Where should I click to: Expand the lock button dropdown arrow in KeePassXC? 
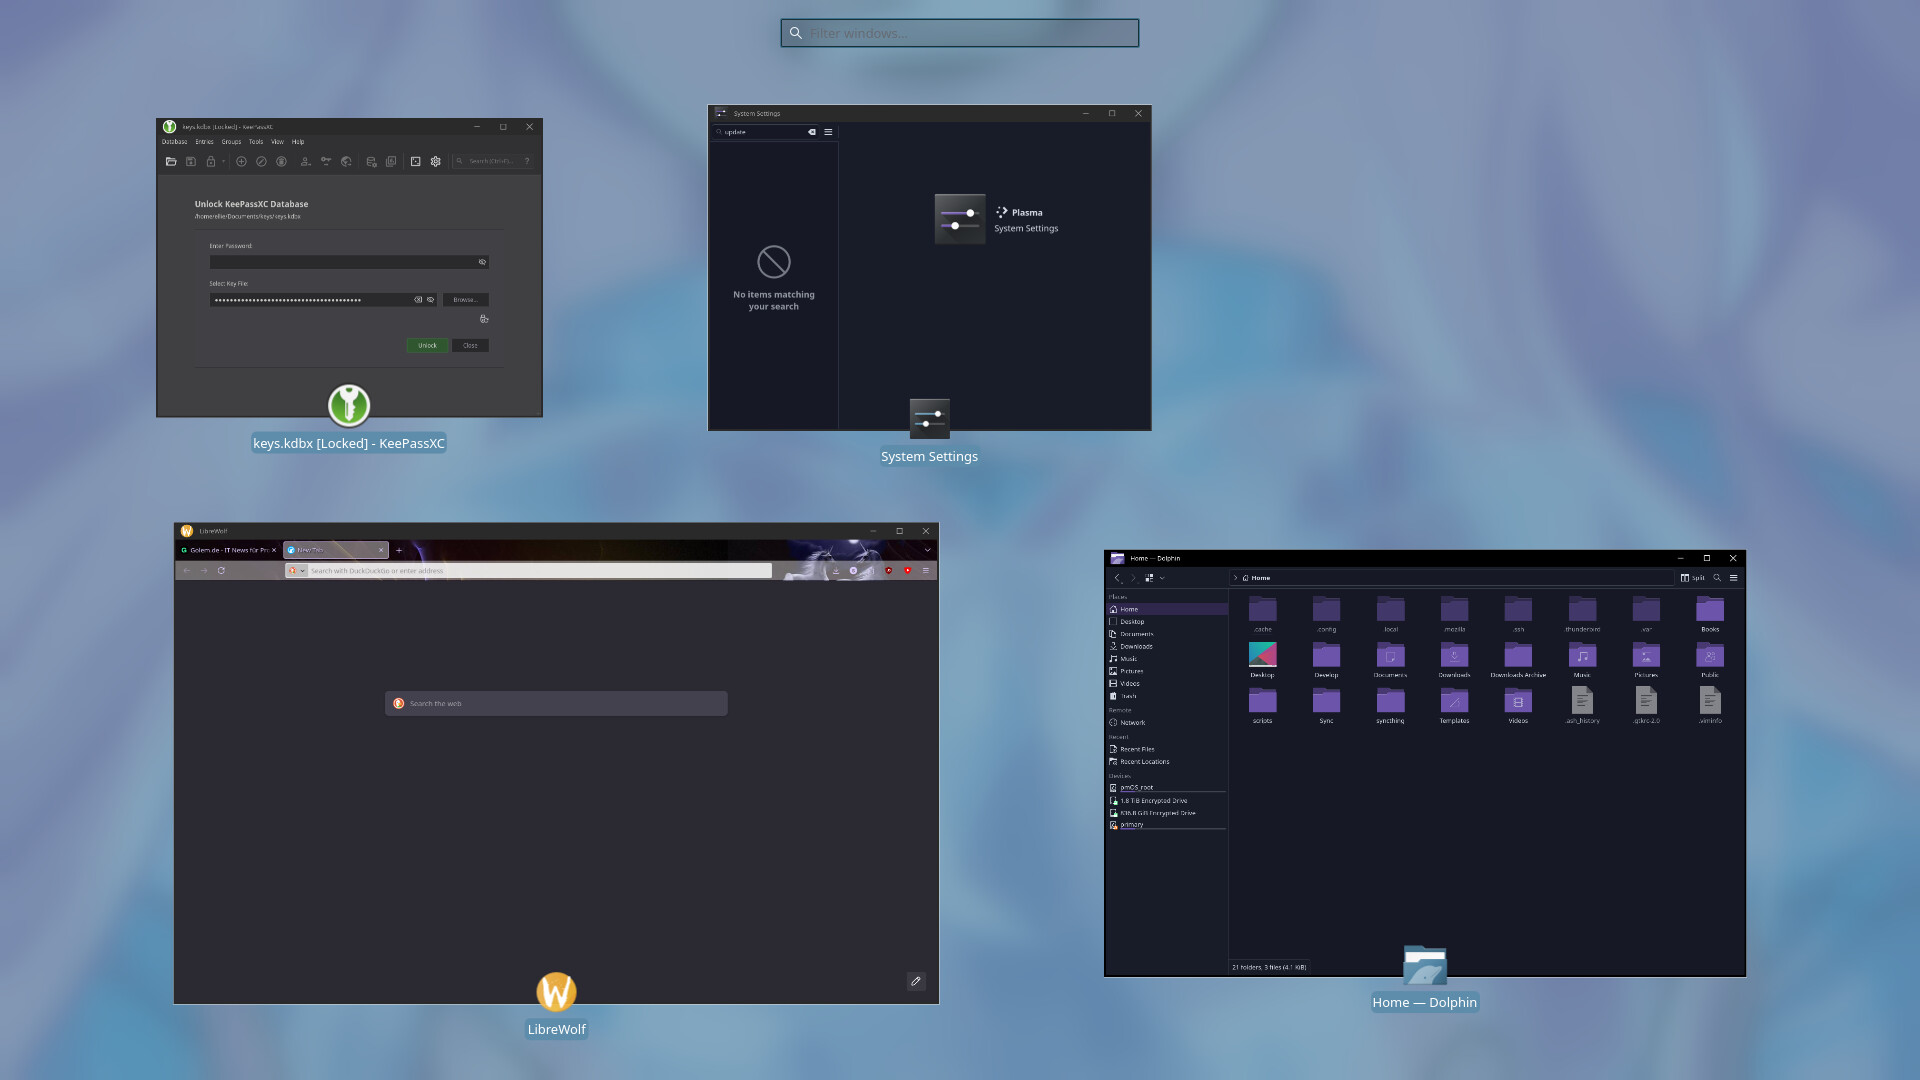pyautogui.click(x=224, y=161)
